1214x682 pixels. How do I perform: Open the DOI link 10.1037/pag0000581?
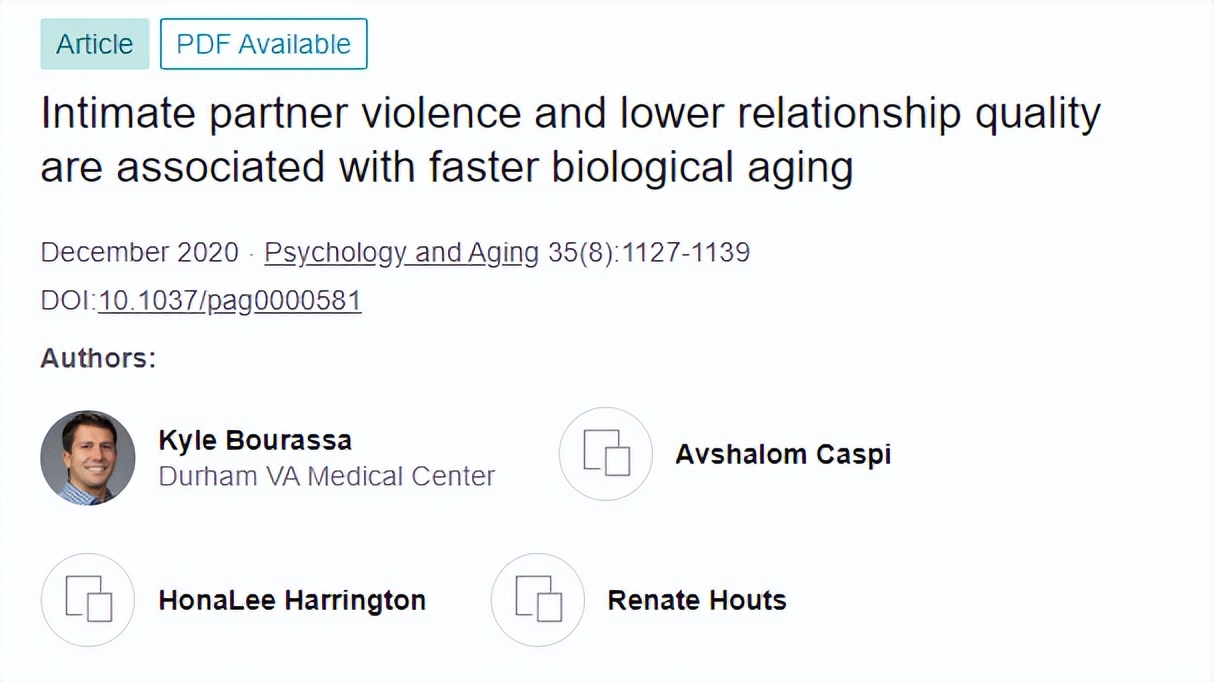pos(229,301)
